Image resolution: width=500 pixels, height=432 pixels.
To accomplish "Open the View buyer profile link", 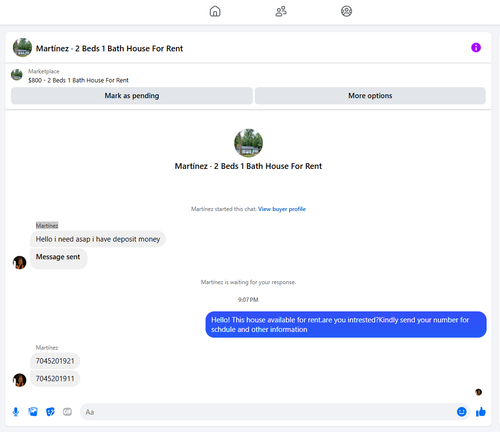I will point(282,209).
